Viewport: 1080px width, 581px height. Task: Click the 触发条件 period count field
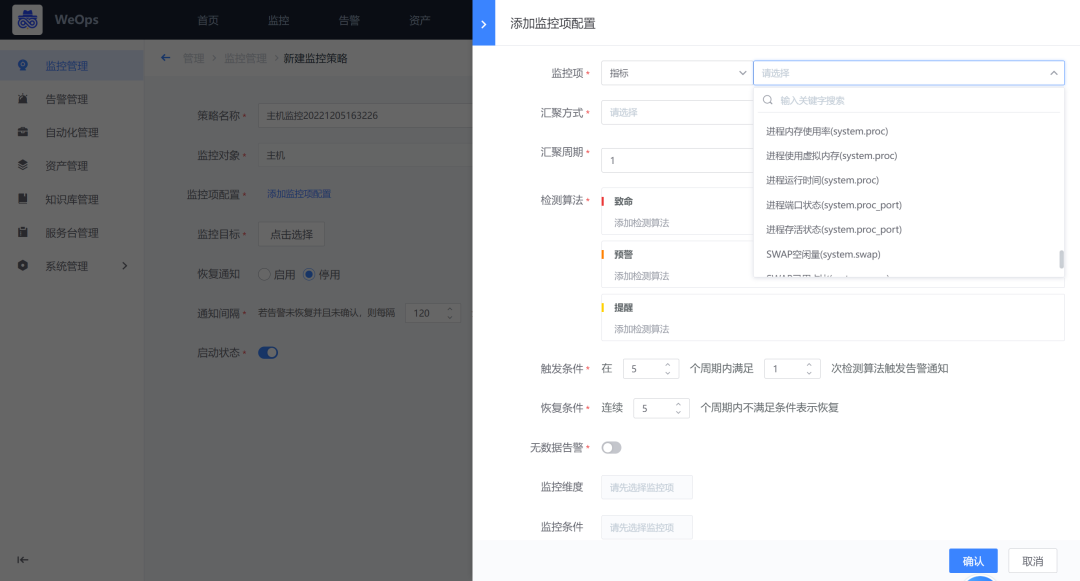click(650, 369)
